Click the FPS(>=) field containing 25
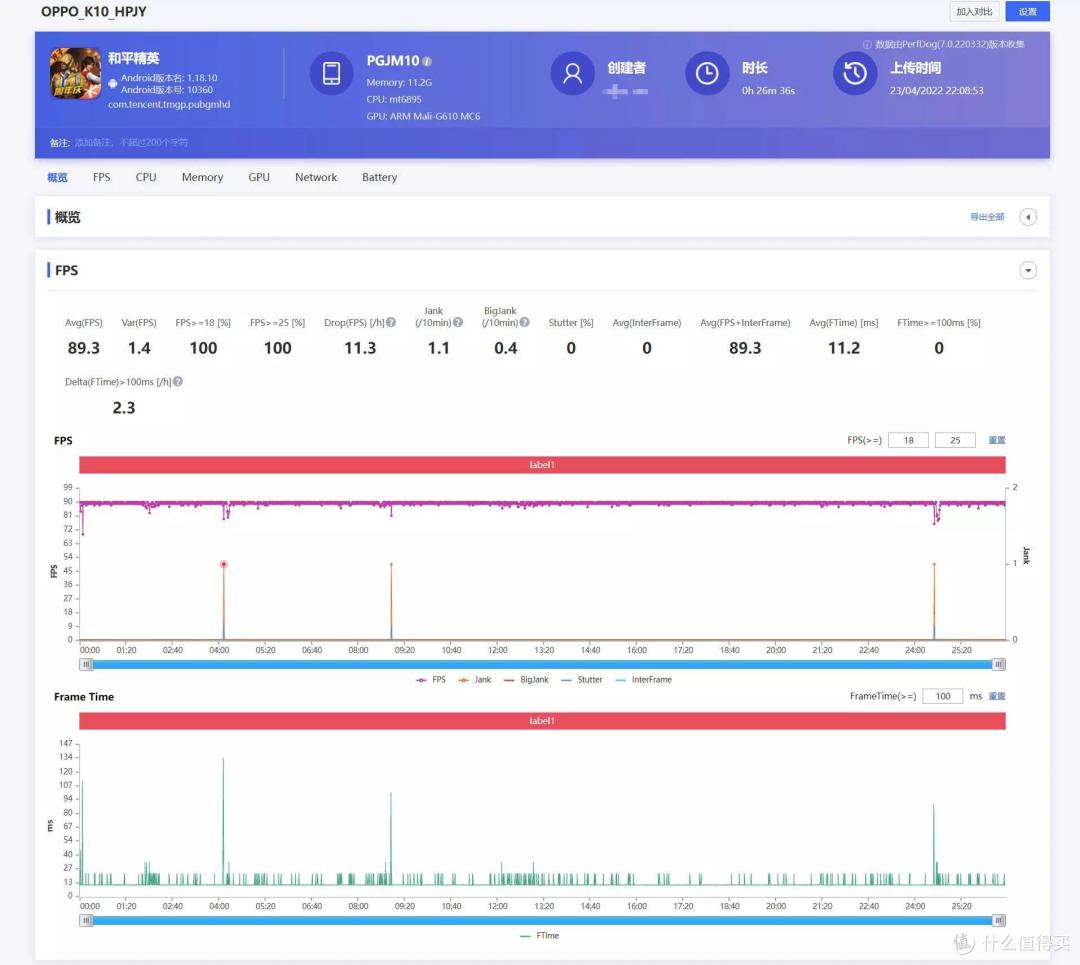 [x=955, y=440]
